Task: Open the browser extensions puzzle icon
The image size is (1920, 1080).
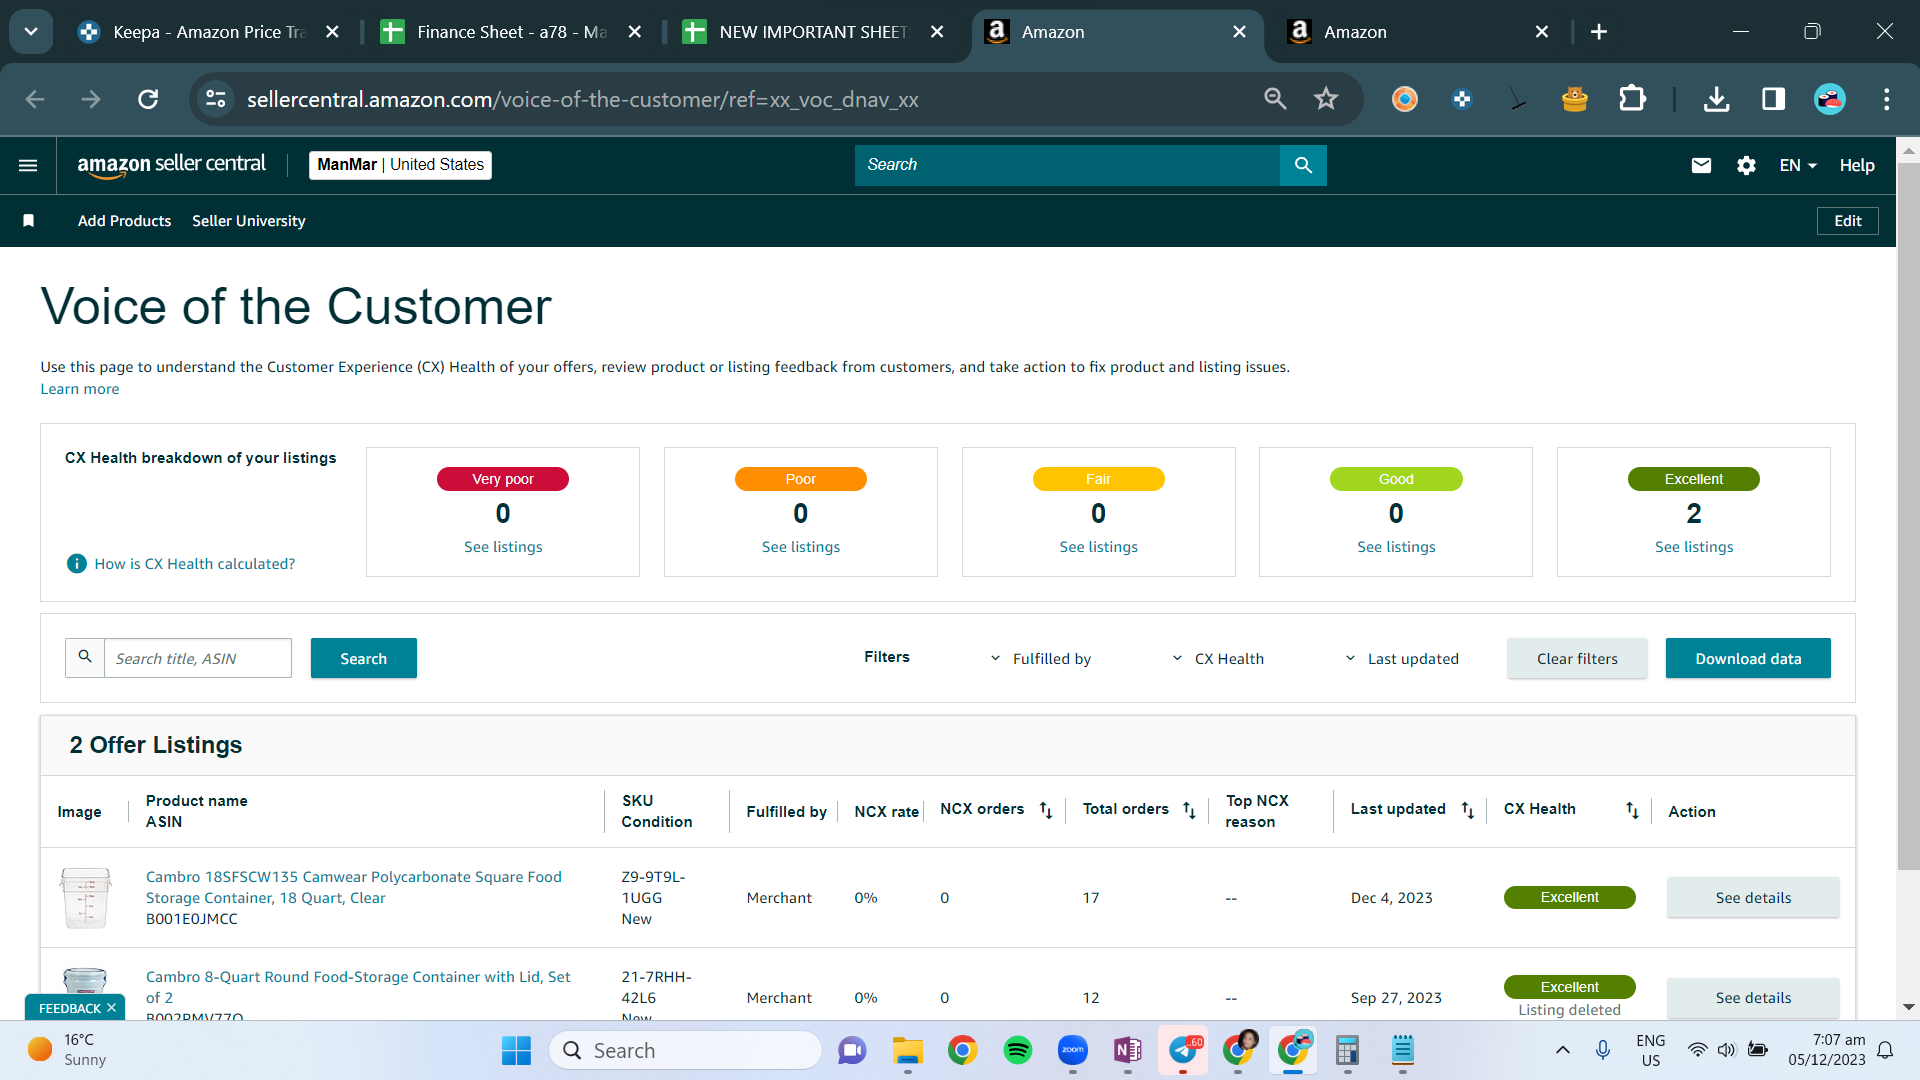Action: pos(1632,99)
